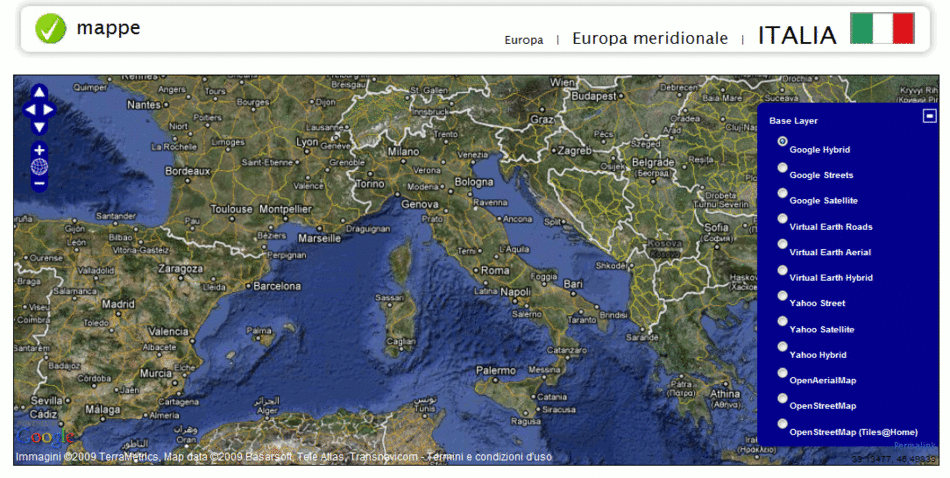The image size is (950, 478).
Task: Select Virtual Earth Roads base layer
Action: tap(783, 218)
